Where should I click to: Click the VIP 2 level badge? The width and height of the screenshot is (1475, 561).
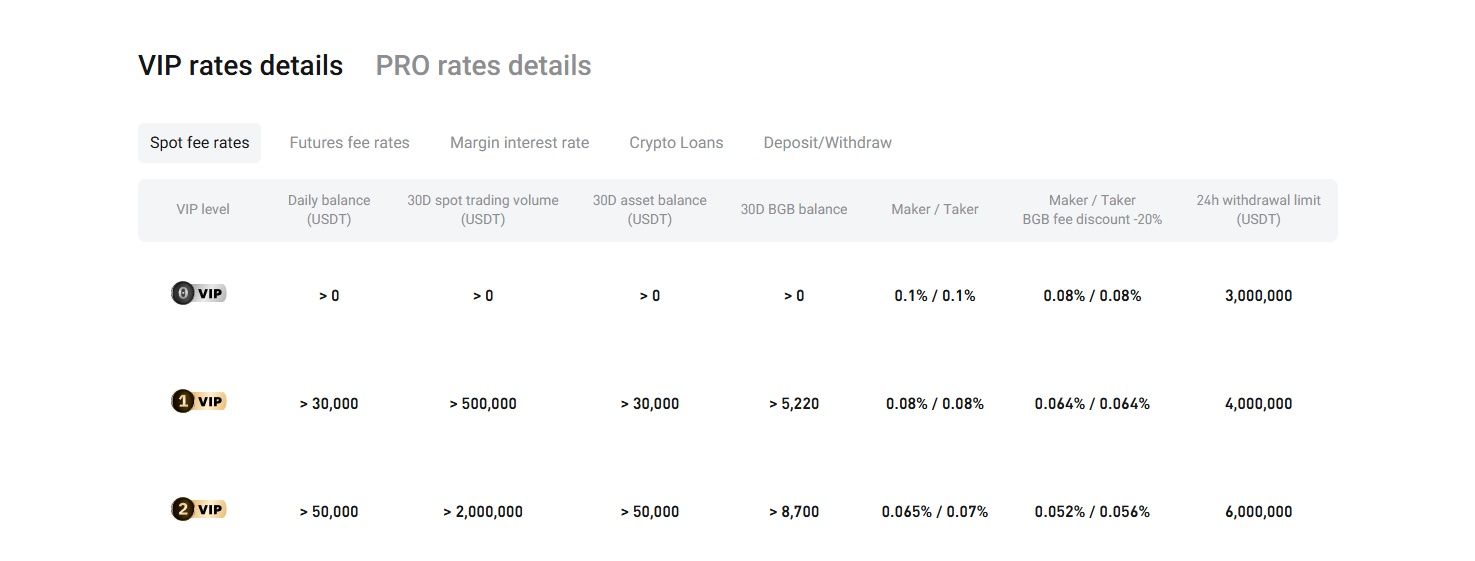[199, 510]
